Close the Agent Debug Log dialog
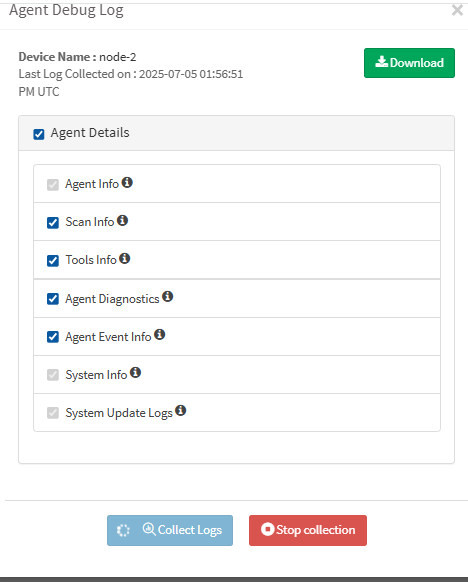The image size is (468, 582). (x=457, y=10)
